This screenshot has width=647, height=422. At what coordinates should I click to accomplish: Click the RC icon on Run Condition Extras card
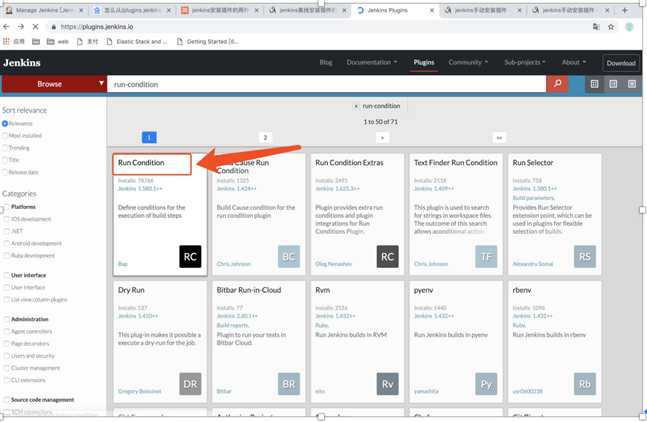pos(387,257)
